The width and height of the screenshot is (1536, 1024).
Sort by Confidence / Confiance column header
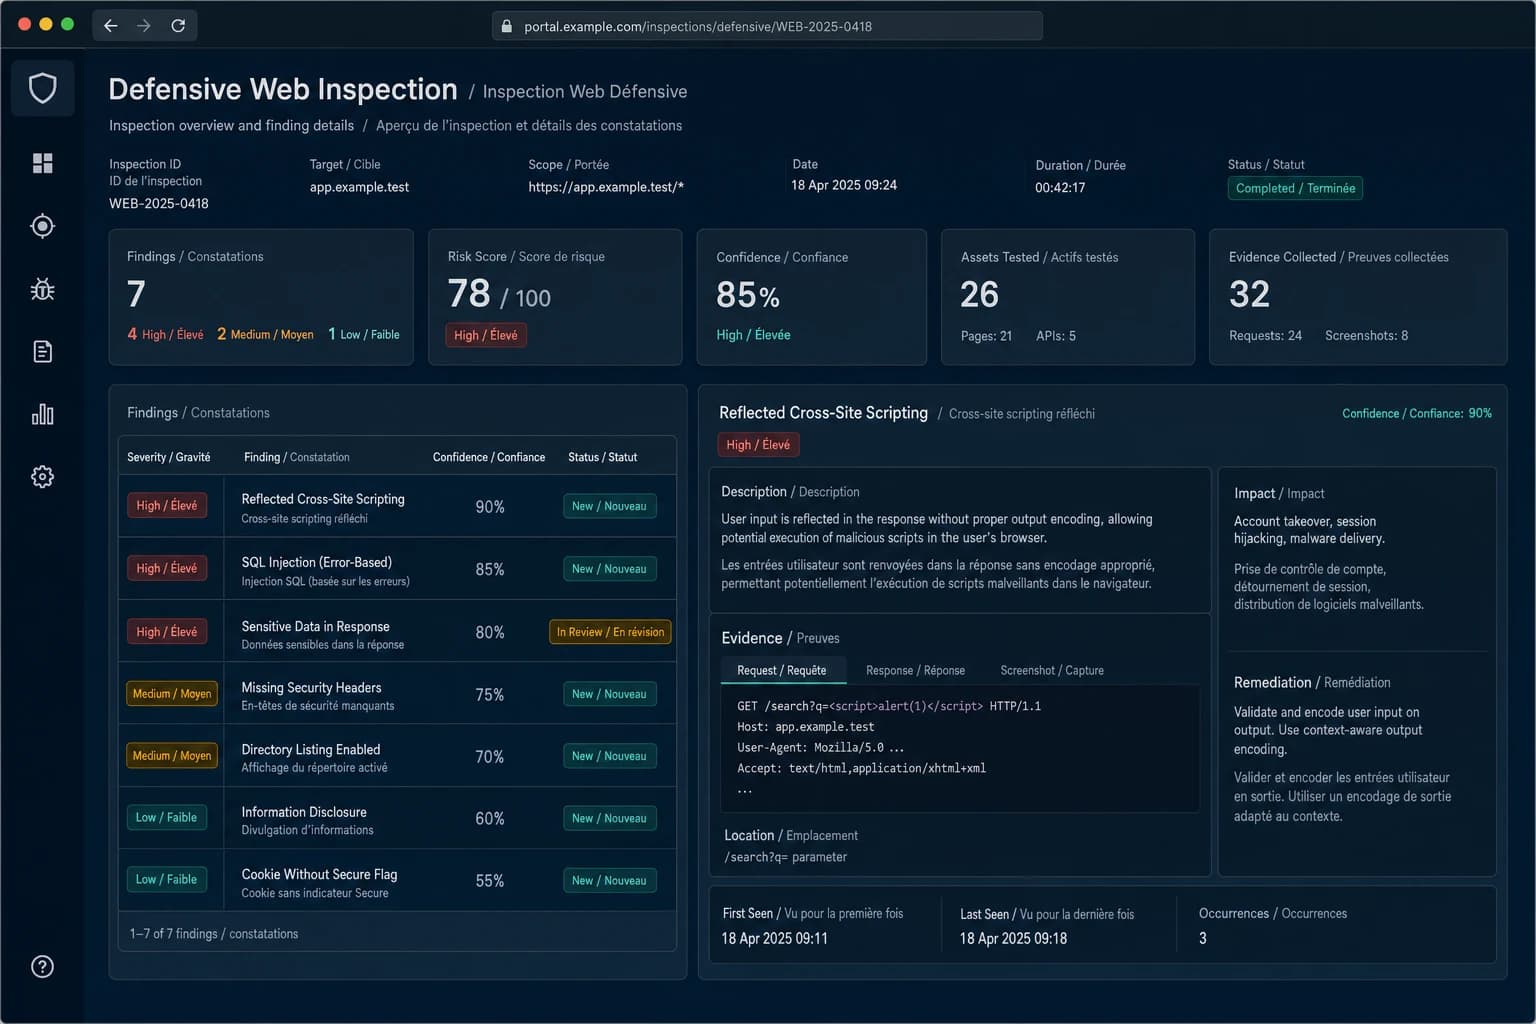pyautogui.click(x=489, y=457)
